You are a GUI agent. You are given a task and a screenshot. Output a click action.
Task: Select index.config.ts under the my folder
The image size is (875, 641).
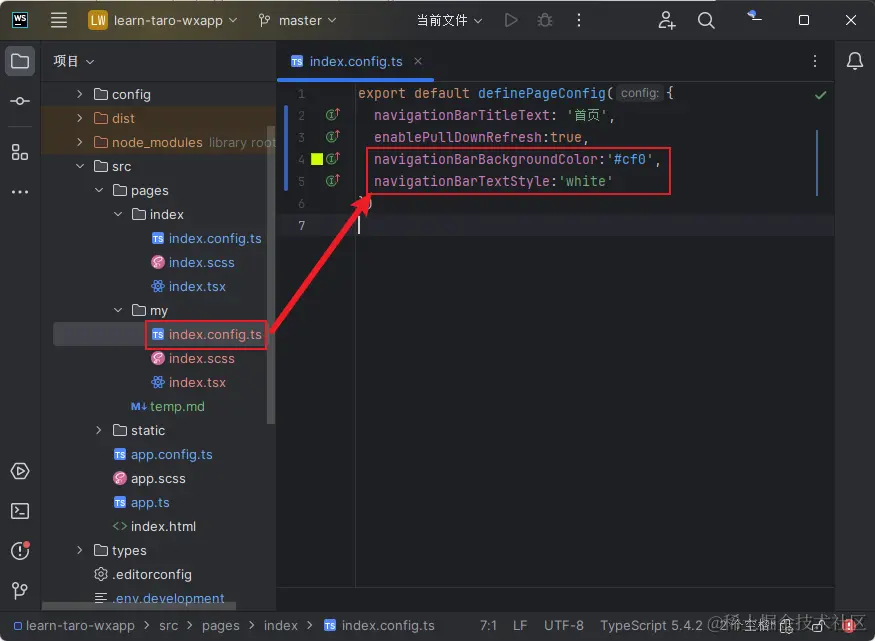206,334
